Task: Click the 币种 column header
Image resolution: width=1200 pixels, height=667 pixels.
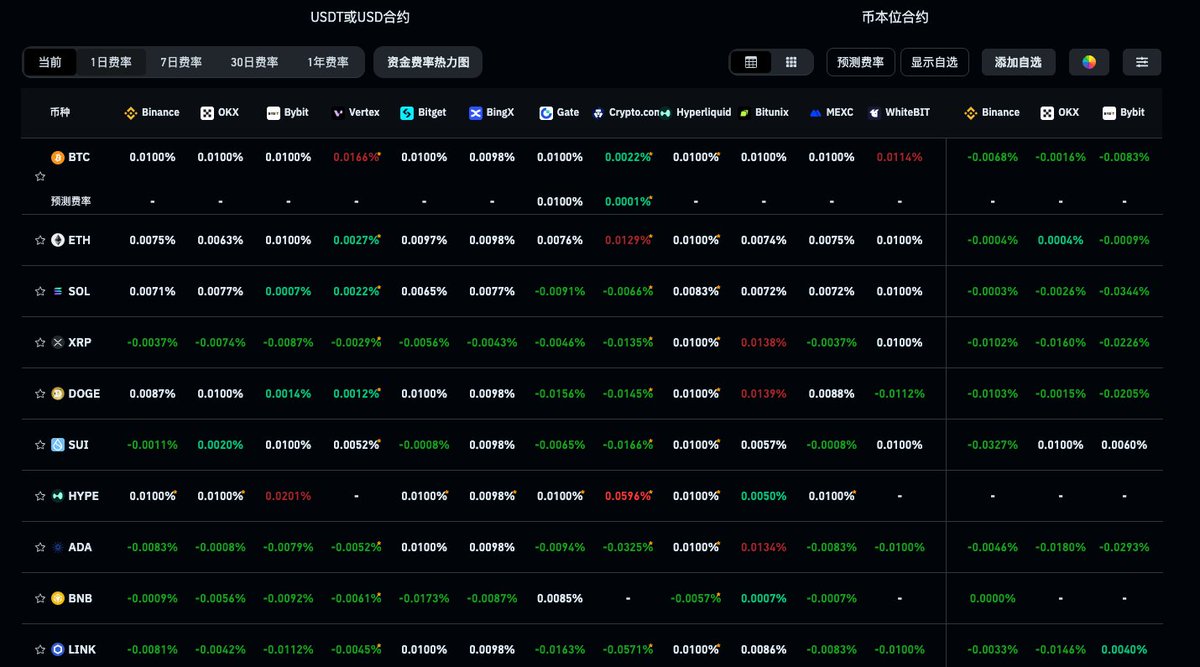Action: pyautogui.click(x=61, y=113)
